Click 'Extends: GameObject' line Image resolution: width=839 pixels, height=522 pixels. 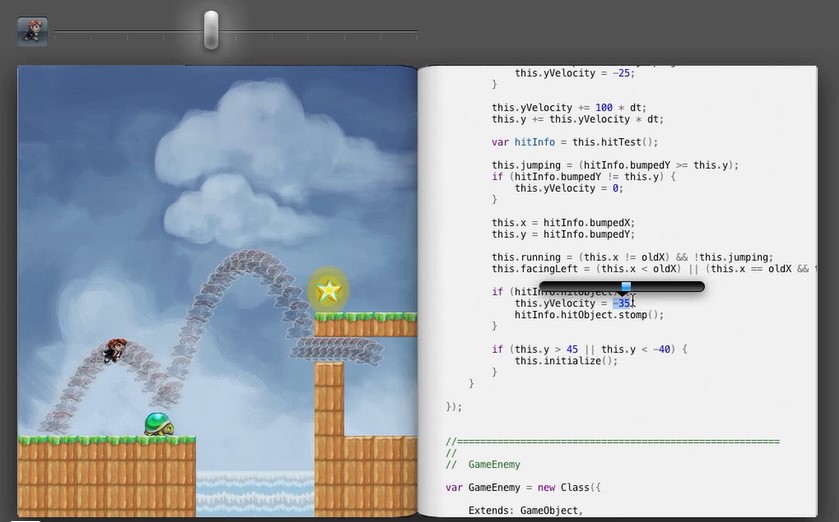coord(525,511)
